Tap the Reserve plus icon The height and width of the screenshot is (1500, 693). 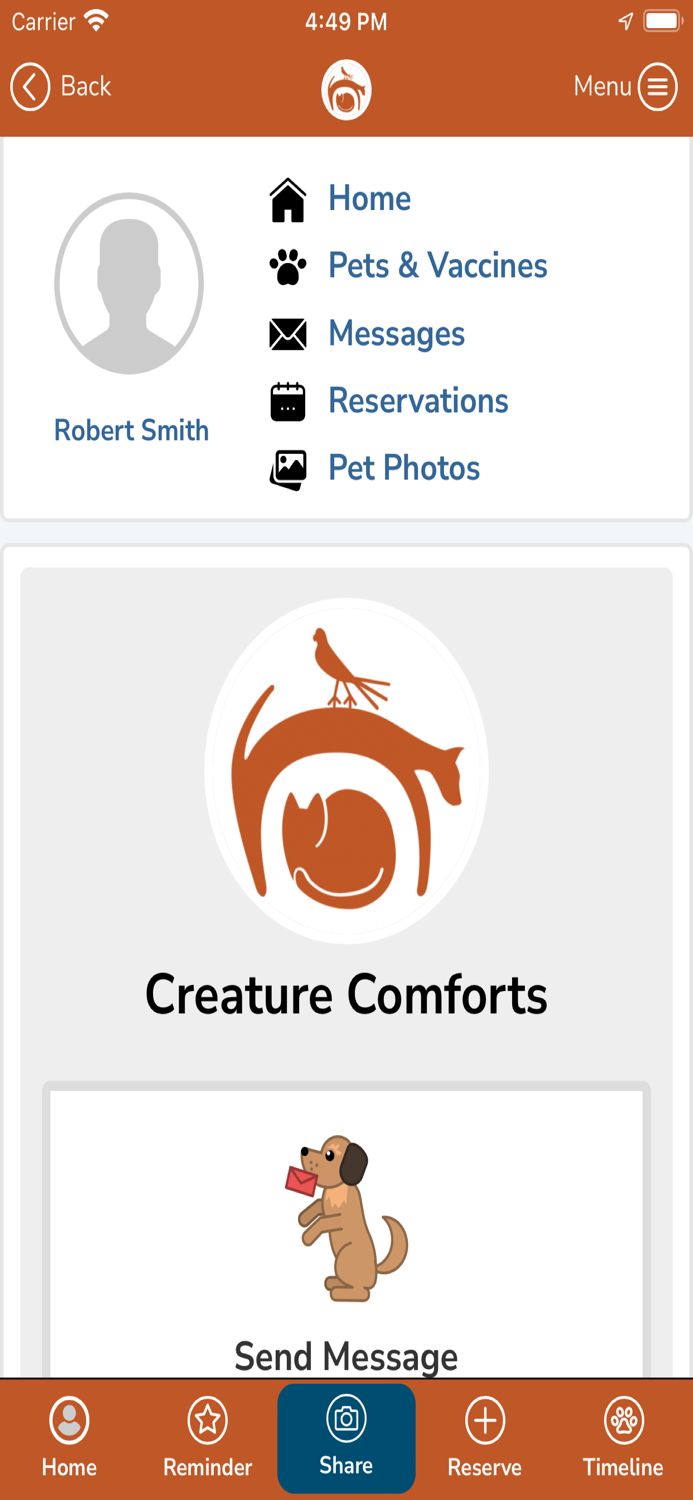pyautogui.click(x=484, y=1419)
